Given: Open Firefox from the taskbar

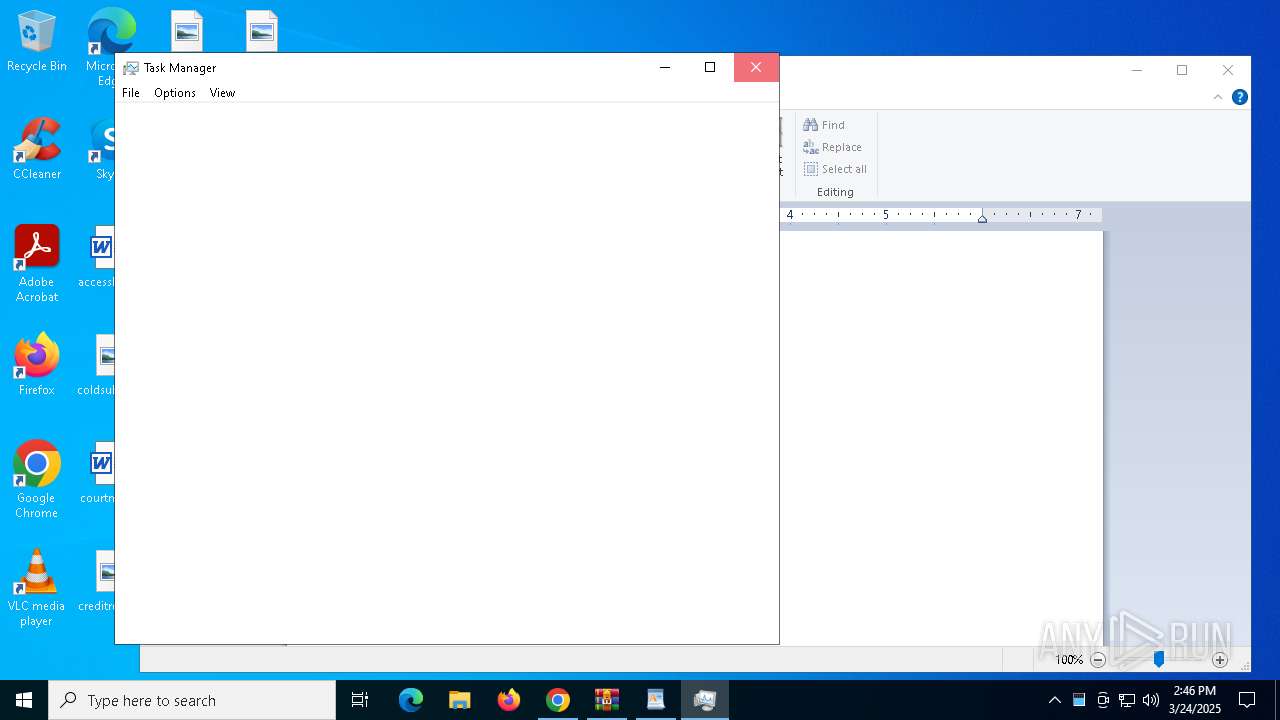Looking at the screenshot, I should [509, 700].
